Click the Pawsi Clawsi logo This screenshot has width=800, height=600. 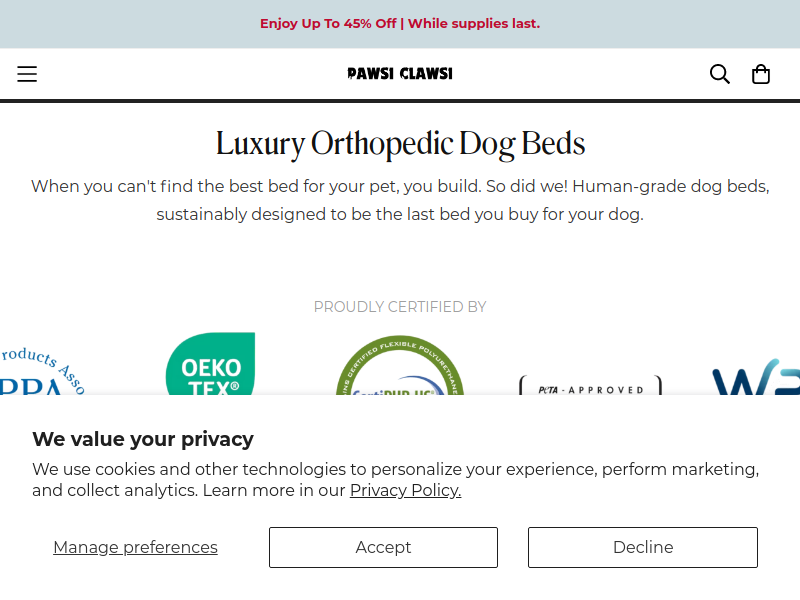pos(400,74)
